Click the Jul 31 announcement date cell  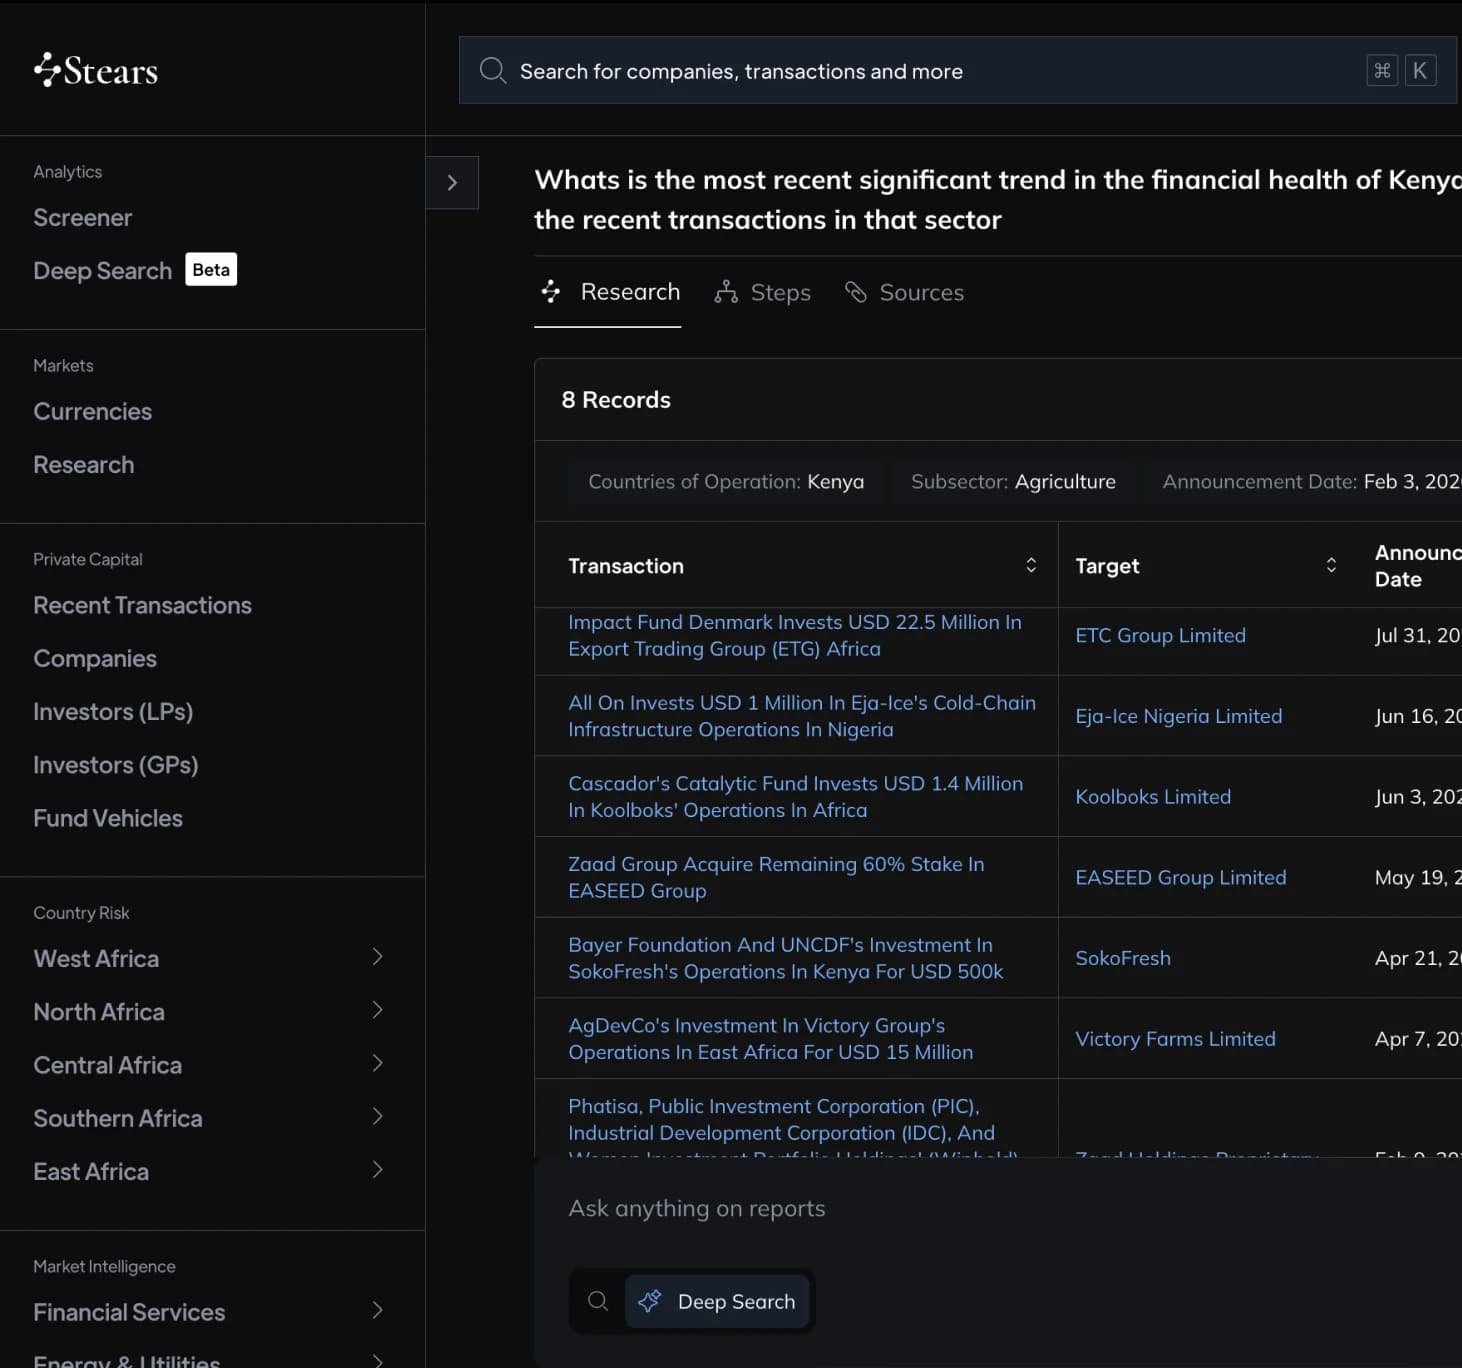[1417, 635]
